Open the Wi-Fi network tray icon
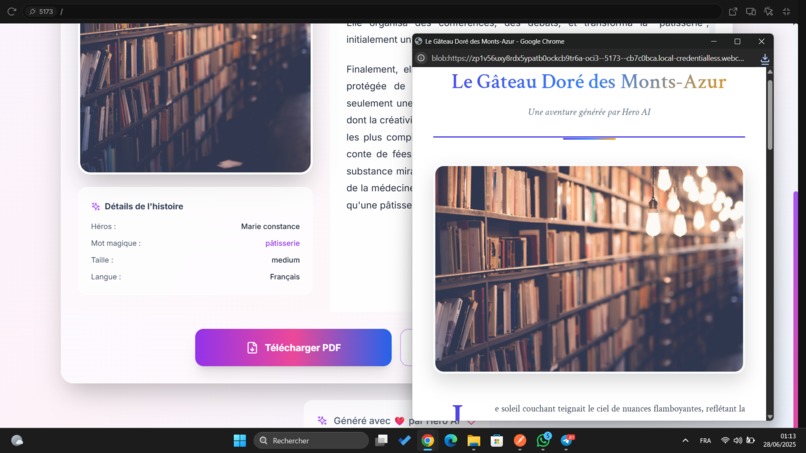806x453 pixels. (725, 441)
